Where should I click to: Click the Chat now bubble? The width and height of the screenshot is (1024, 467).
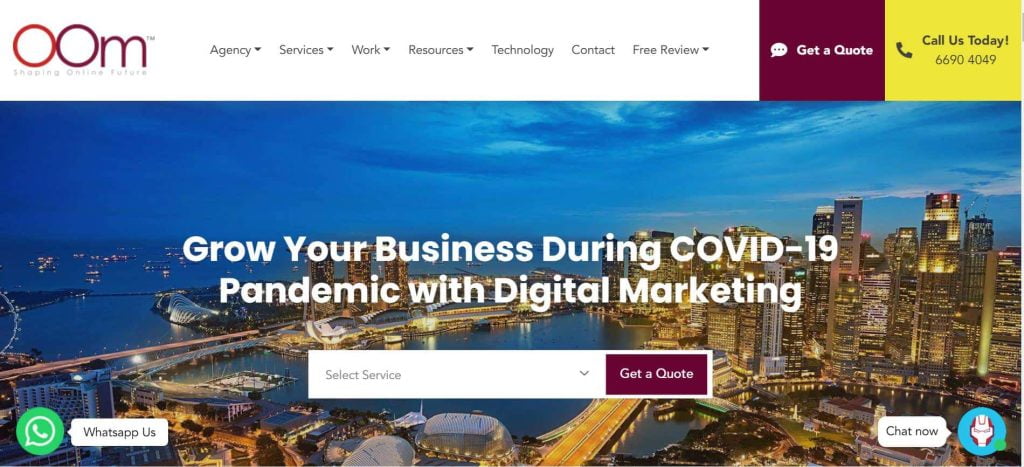[912, 431]
